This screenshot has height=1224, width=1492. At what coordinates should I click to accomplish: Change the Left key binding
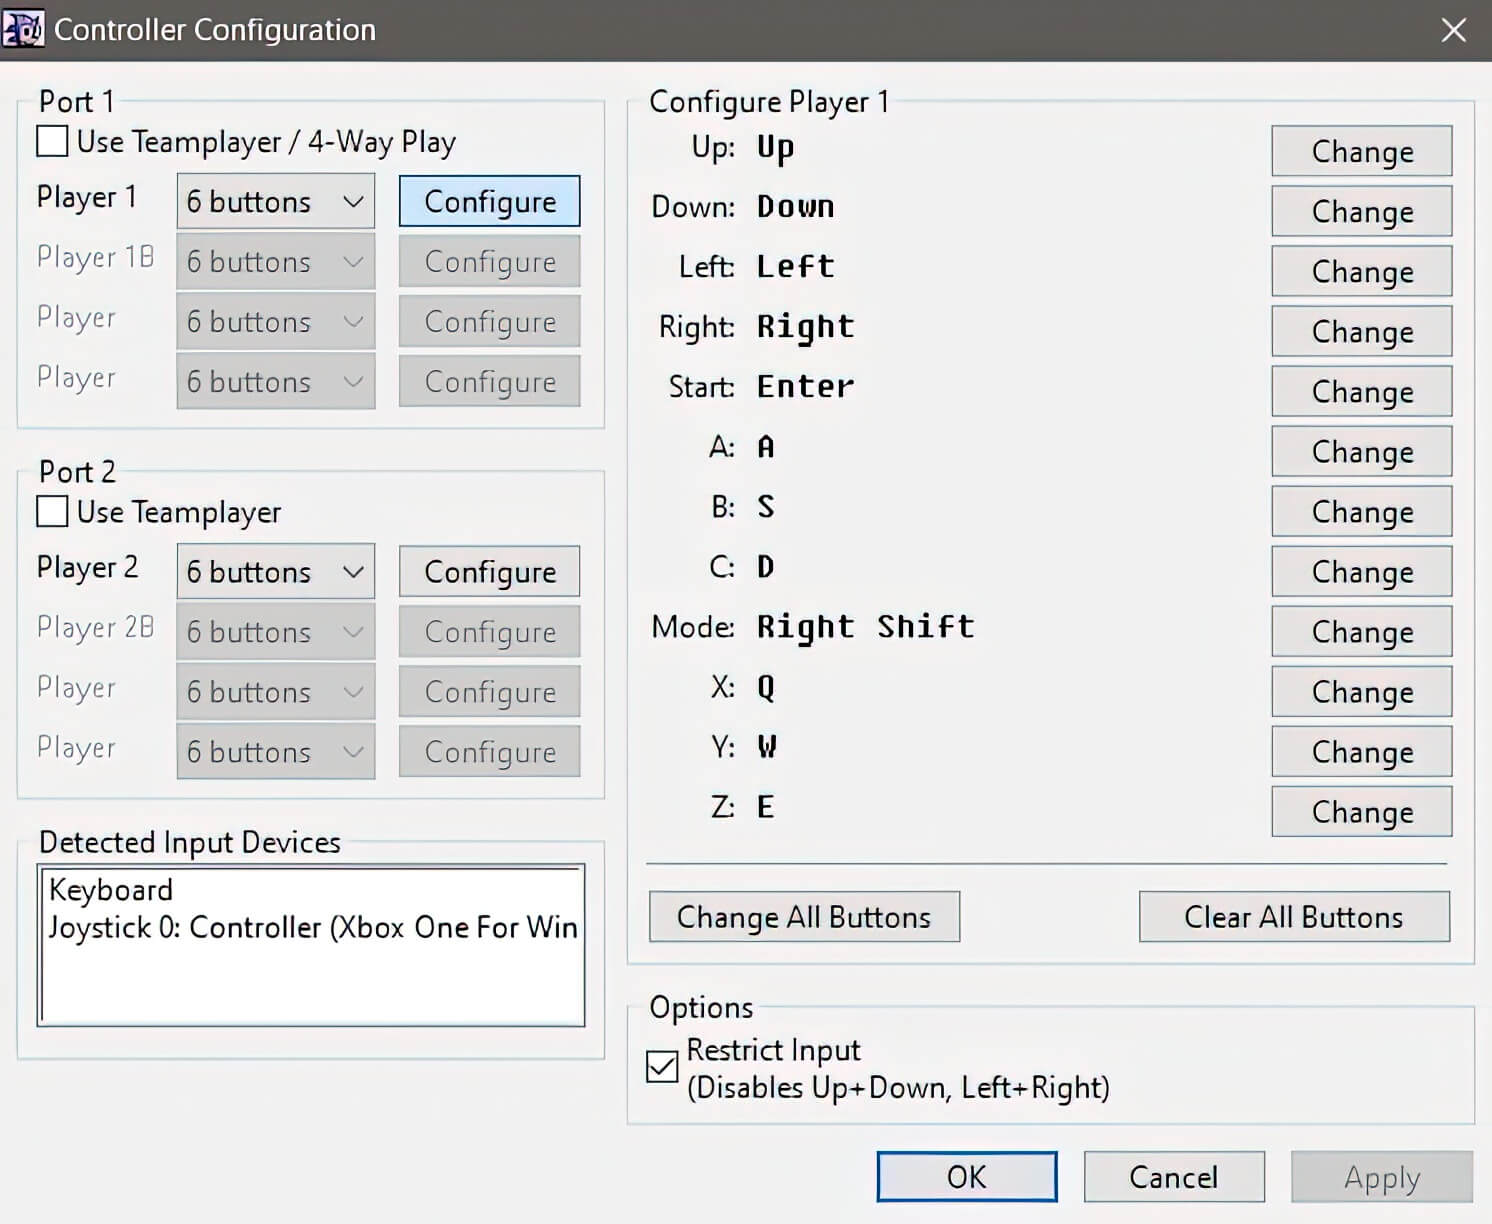(x=1362, y=271)
